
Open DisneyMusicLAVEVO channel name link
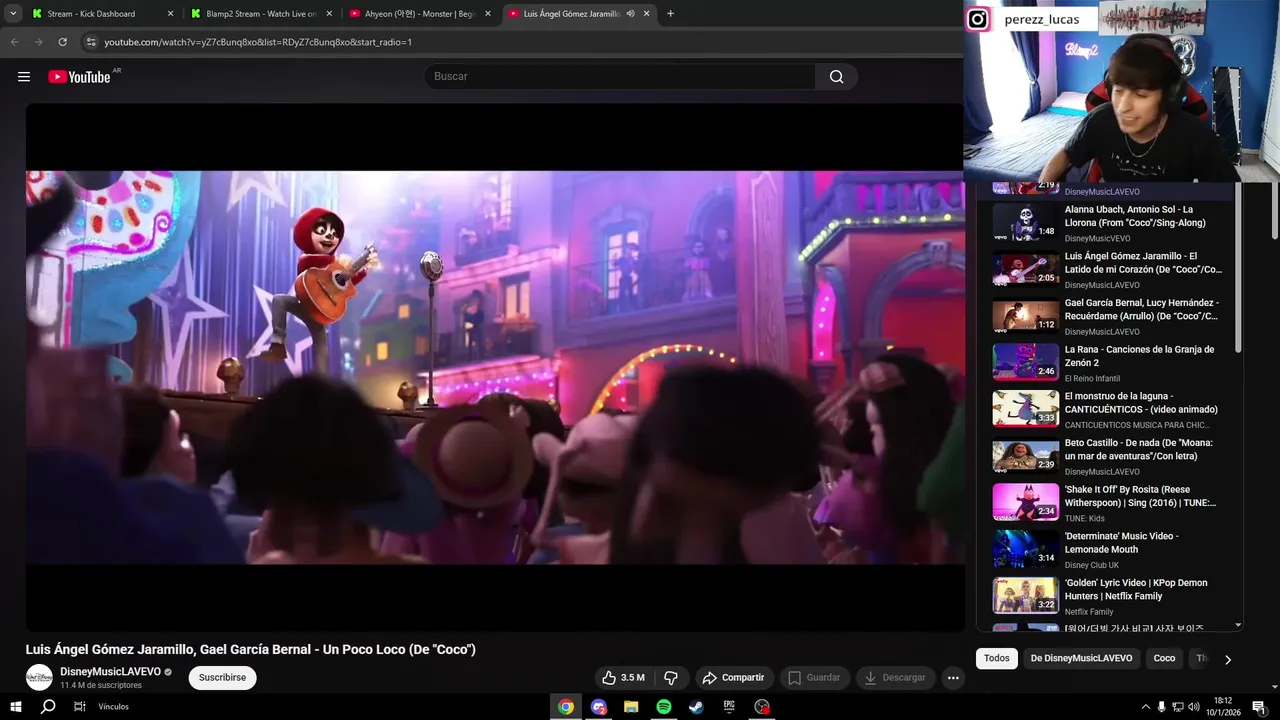tap(110, 672)
